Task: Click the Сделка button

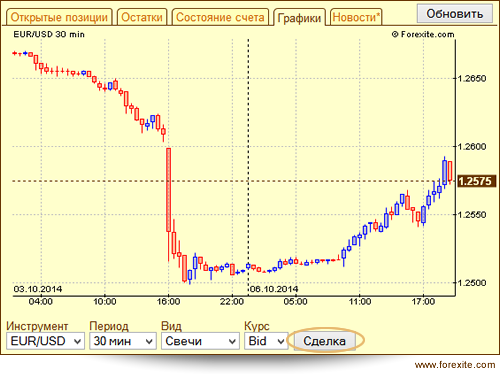Action: click(324, 341)
